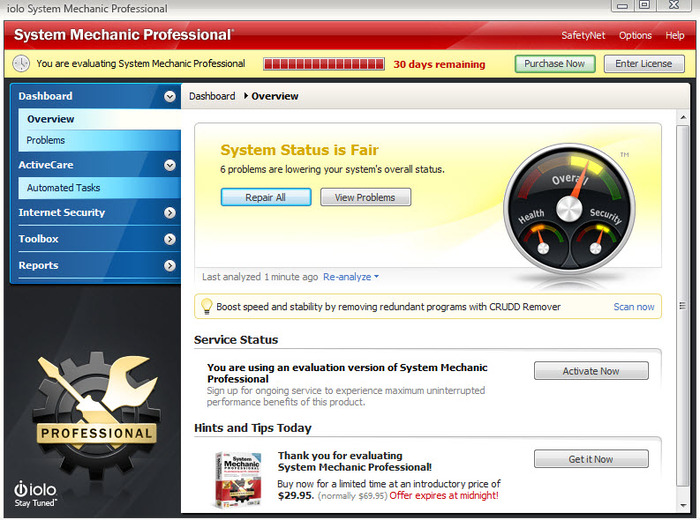Click the Professional gear and wrench logo
Viewport: 700px width, 520px height.
click(96, 414)
